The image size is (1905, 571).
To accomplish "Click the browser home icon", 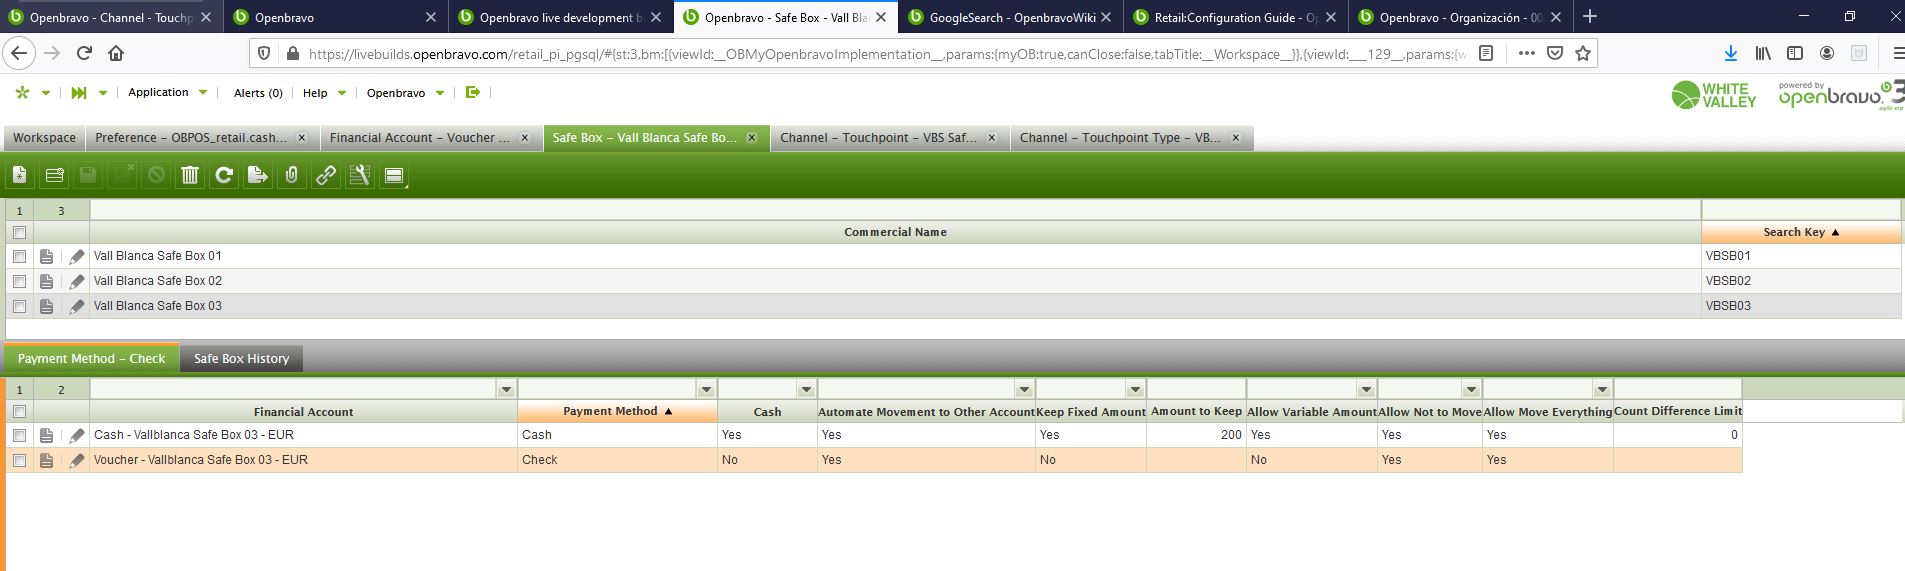I will coord(116,53).
